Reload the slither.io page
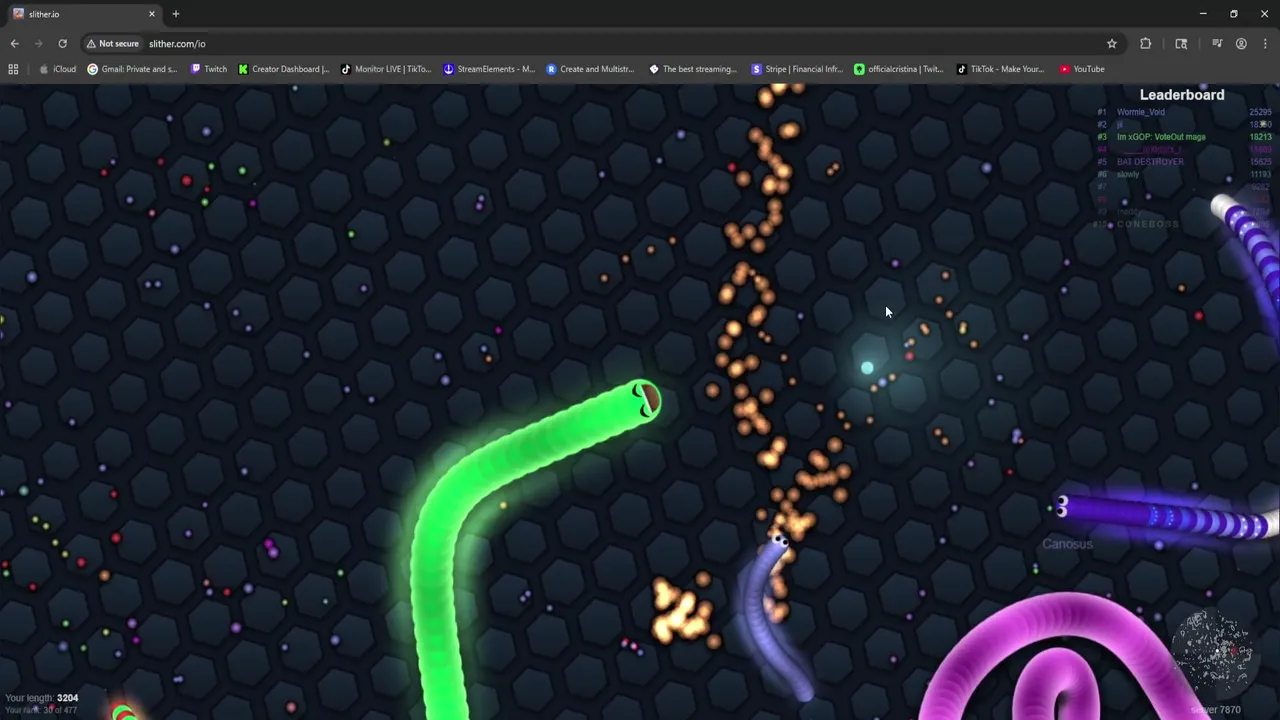Viewport: 1280px width, 720px height. point(62,43)
